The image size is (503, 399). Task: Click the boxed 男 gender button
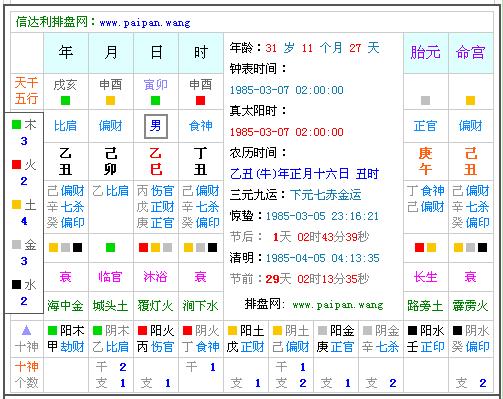(156, 126)
